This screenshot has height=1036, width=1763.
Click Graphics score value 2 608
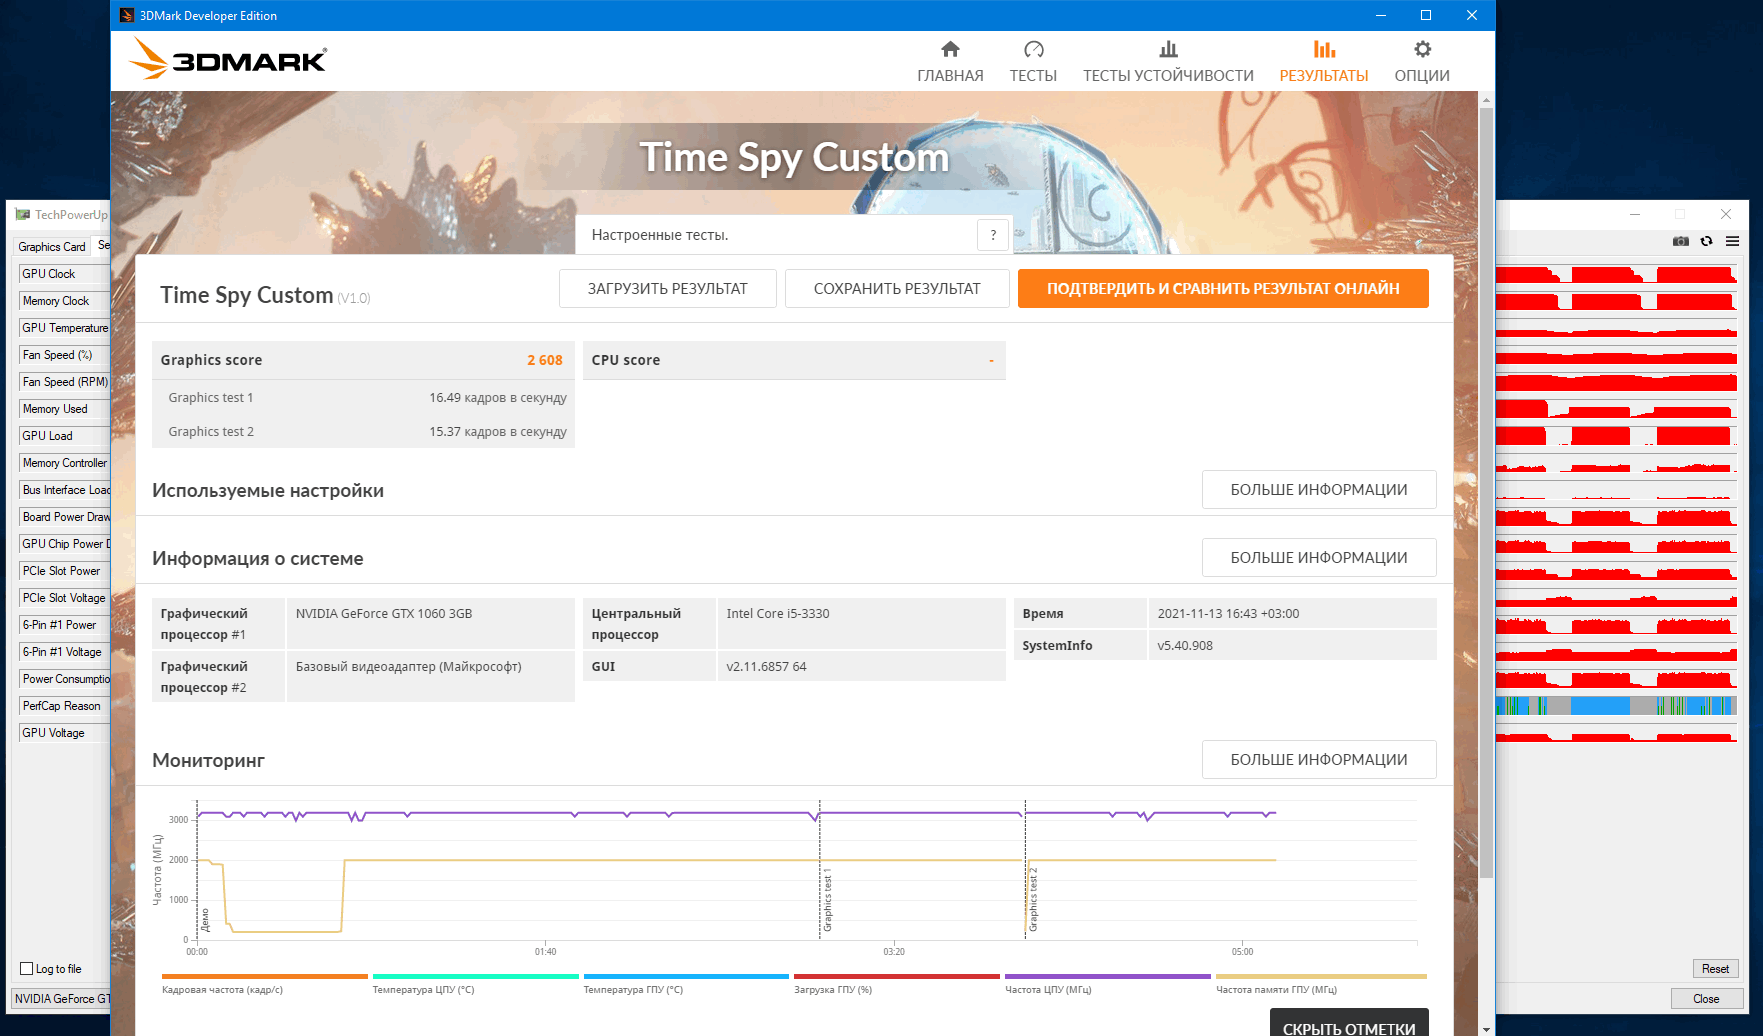click(x=545, y=360)
